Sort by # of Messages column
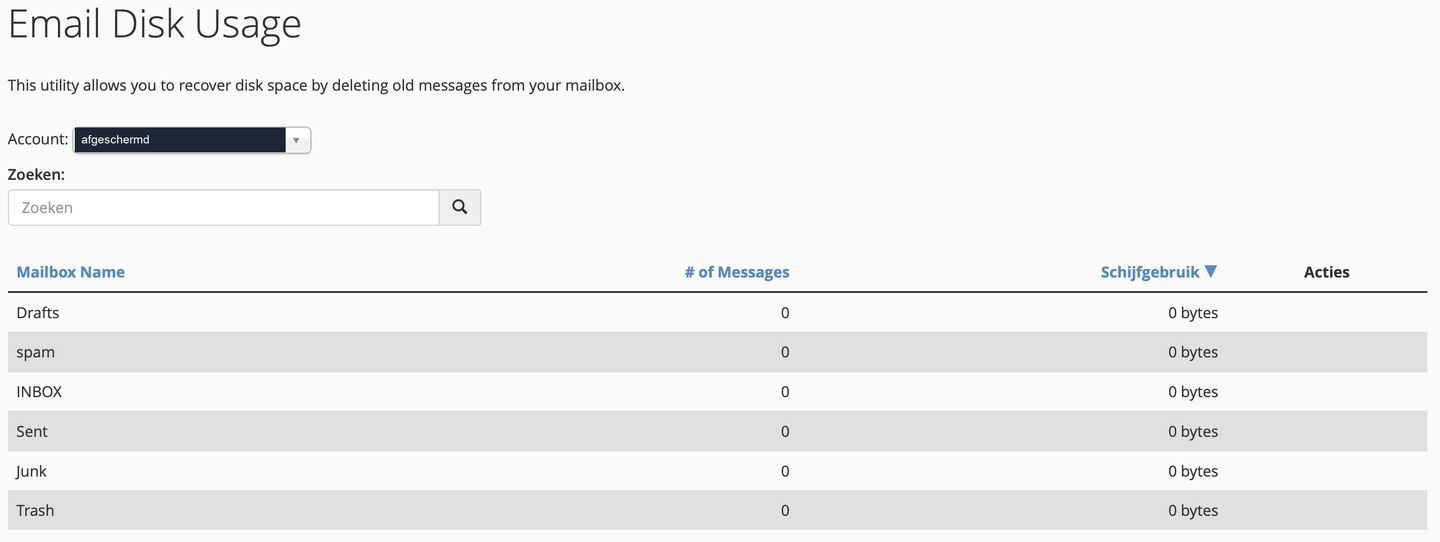 click(x=737, y=272)
